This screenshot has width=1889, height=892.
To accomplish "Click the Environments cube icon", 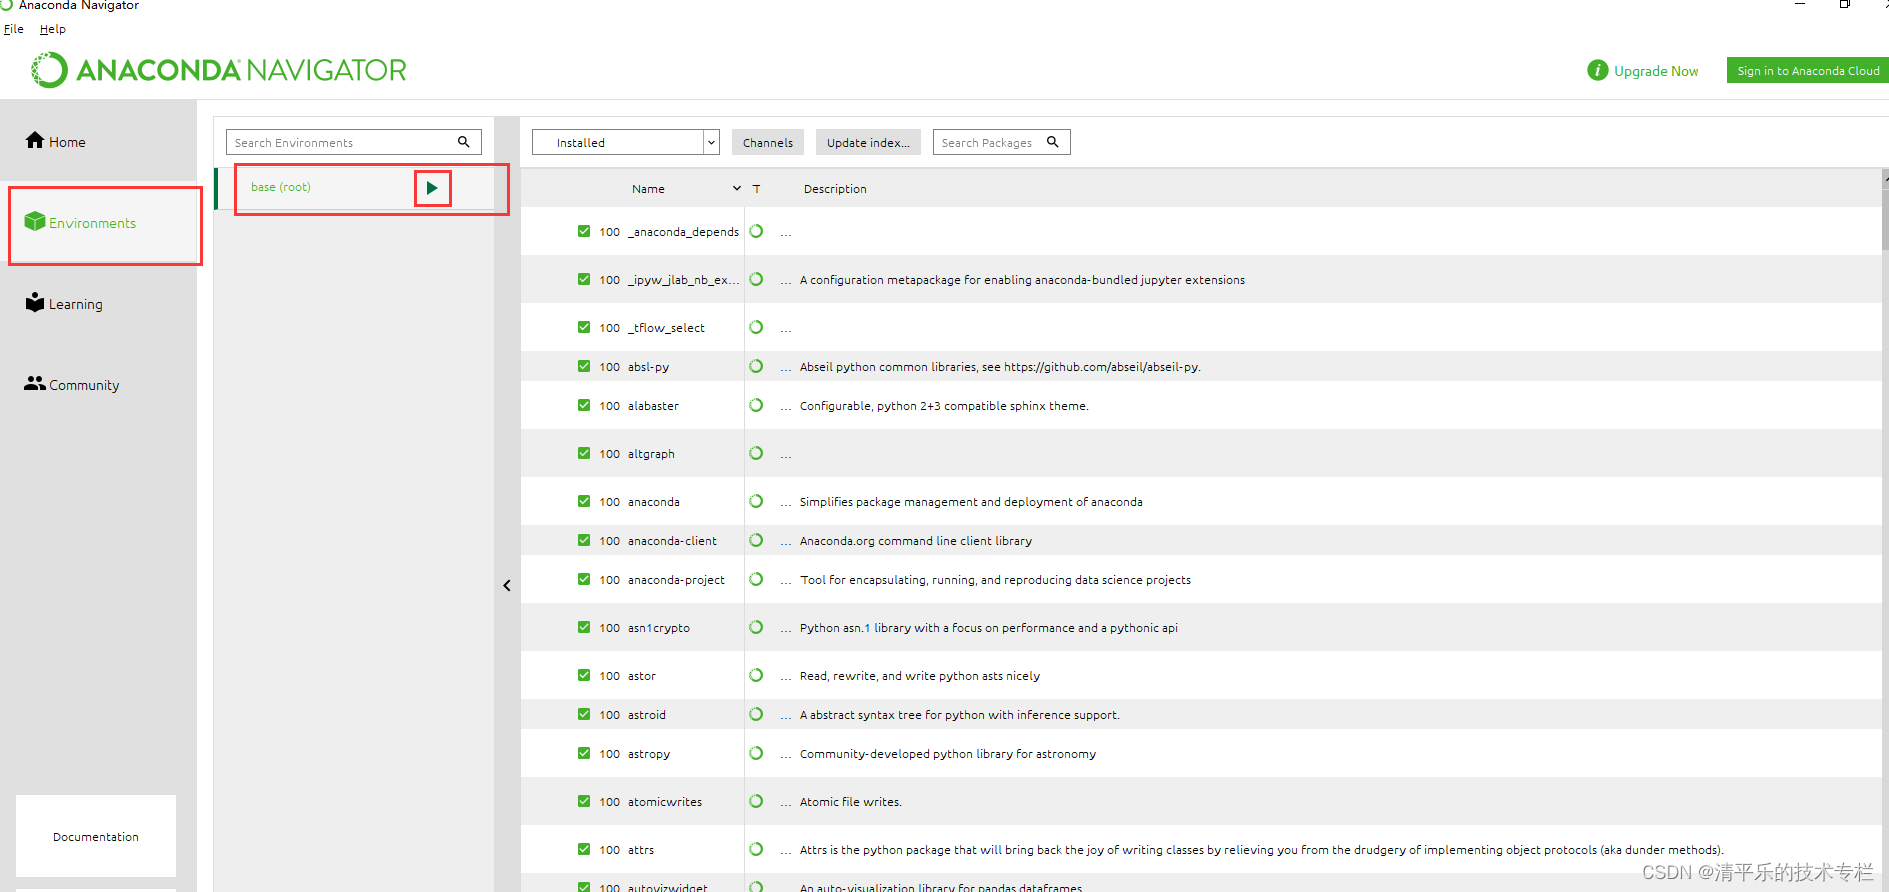I will (x=35, y=221).
